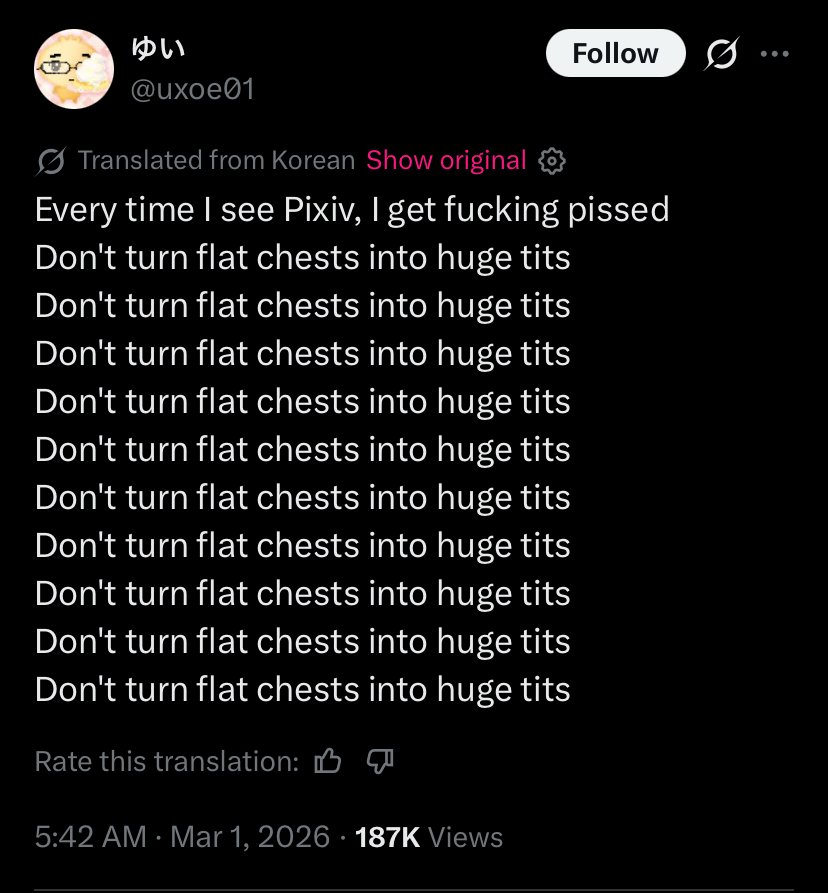
Task: Click the Mar 1, 2026 date
Action: [250, 837]
